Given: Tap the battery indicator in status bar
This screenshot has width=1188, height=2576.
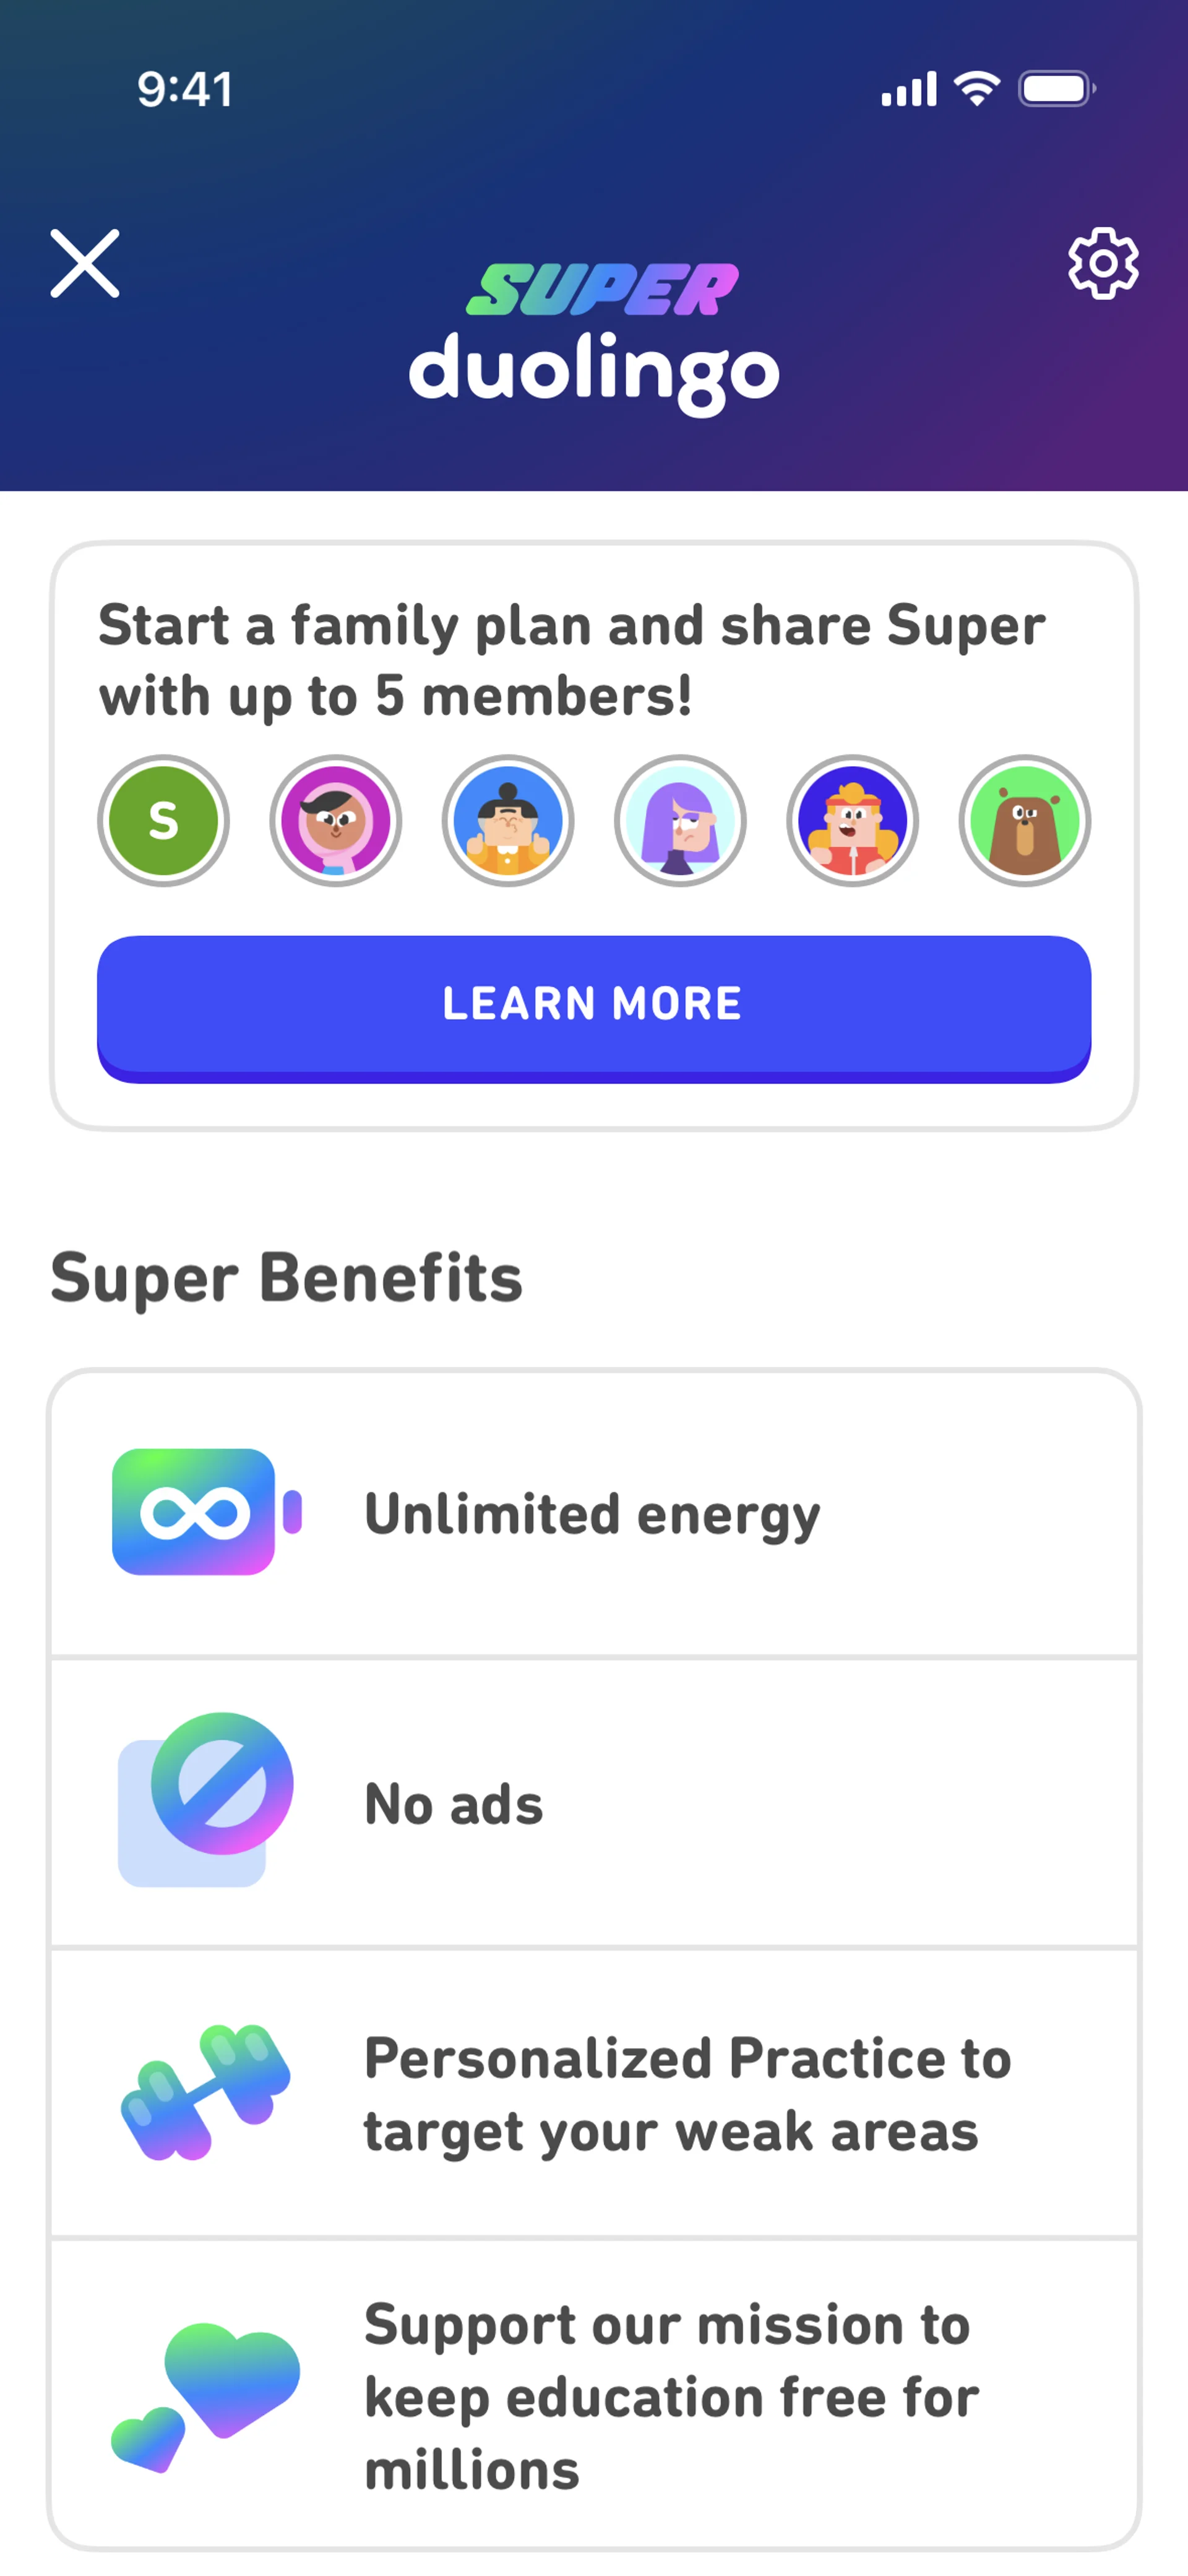Looking at the screenshot, I should [1056, 89].
